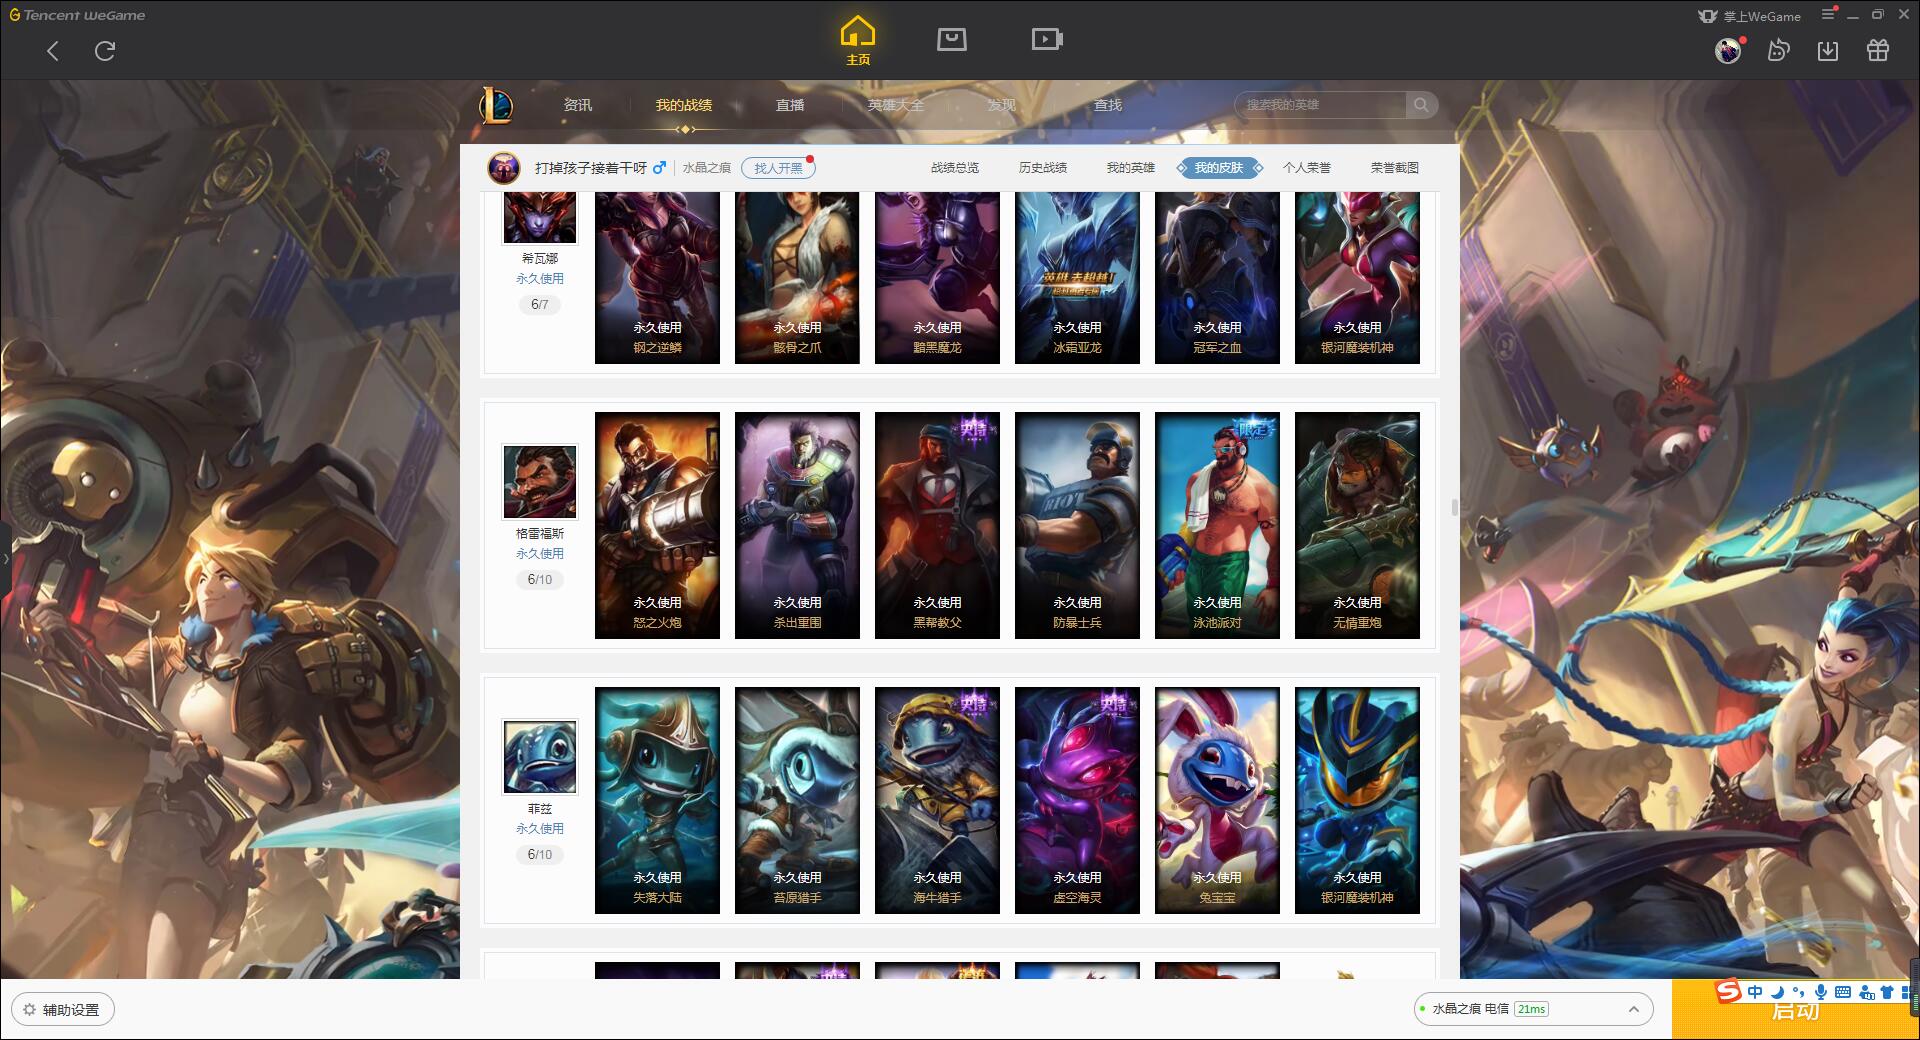Click the left edge sidebar expand arrow

(5, 558)
